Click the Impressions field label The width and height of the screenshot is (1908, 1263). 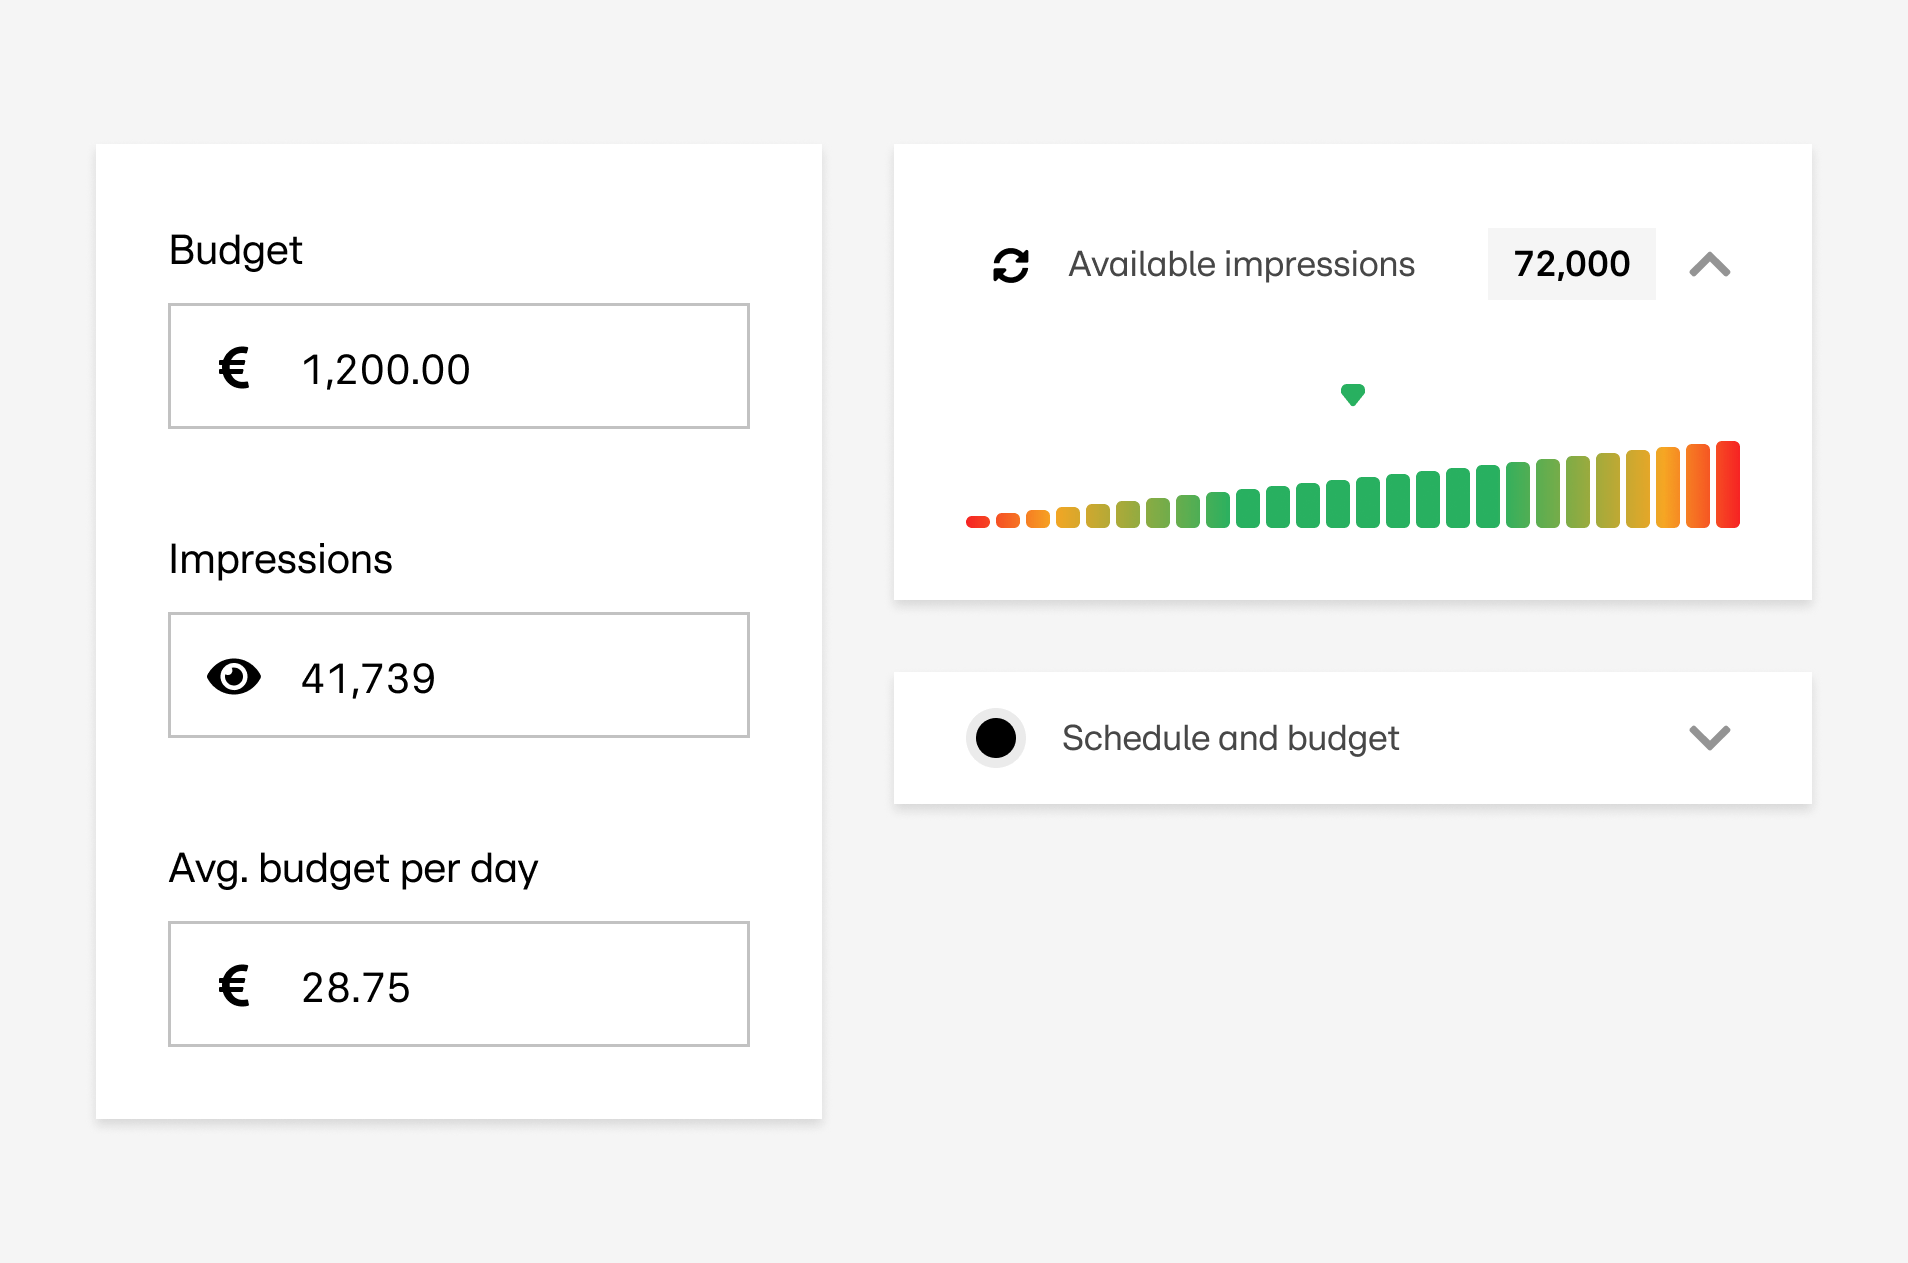tap(280, 559)
